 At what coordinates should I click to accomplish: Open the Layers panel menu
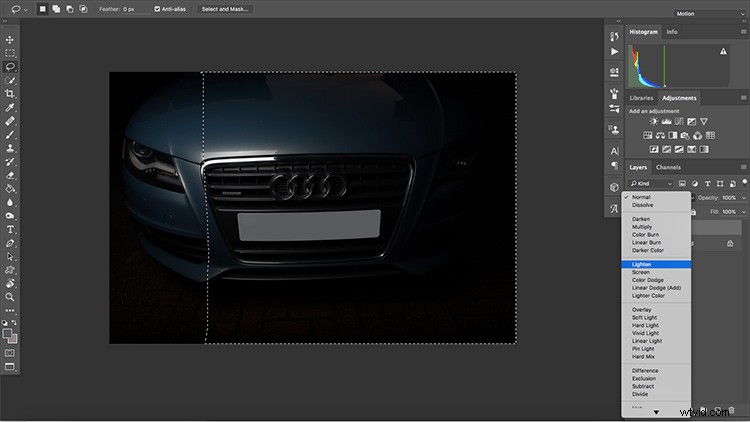click(743, 167)
